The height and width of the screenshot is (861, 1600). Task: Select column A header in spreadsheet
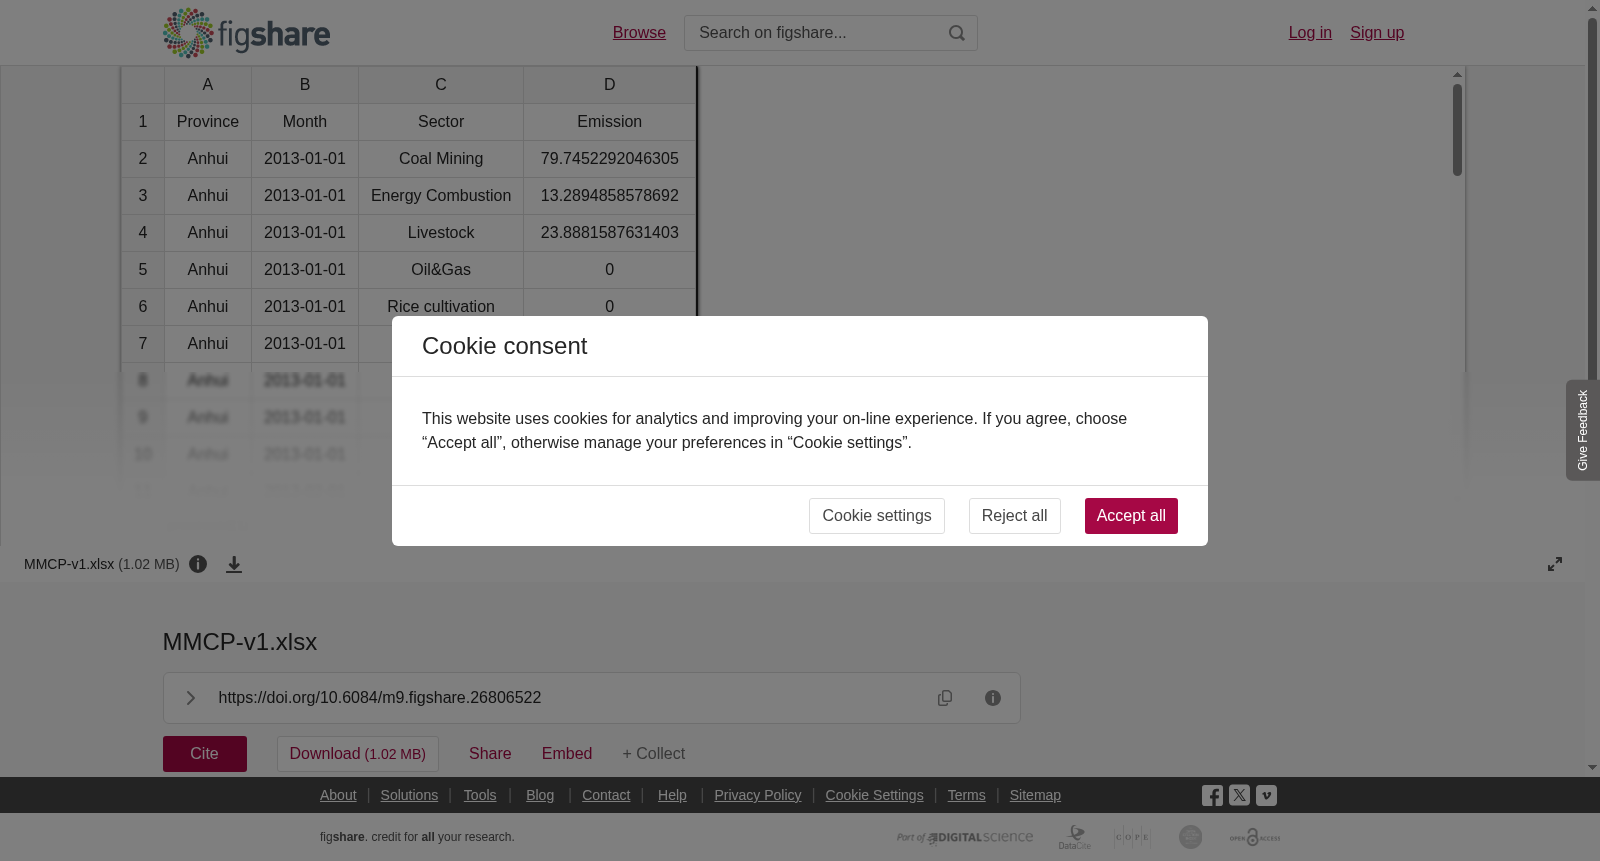tap(208, 85)
